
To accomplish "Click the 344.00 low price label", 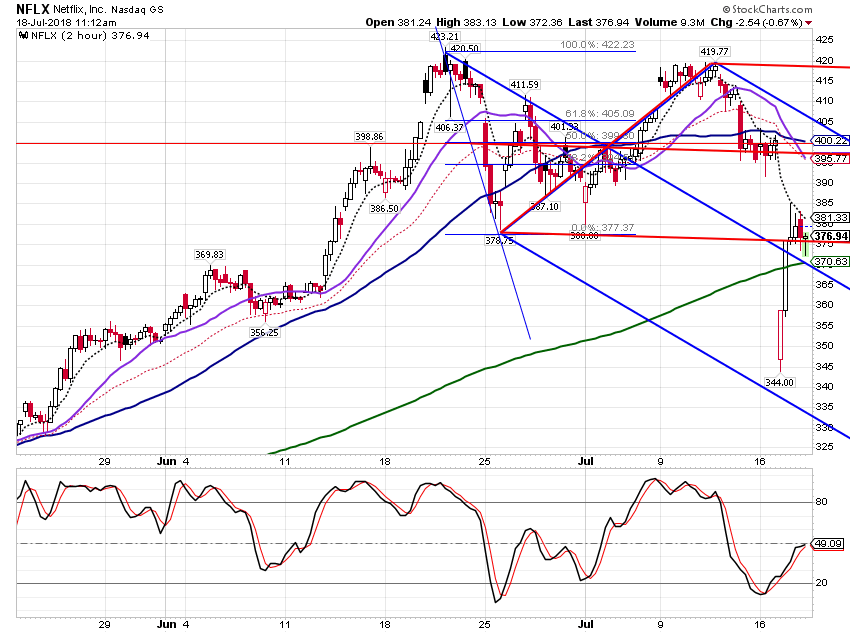I will pos(780,382).
